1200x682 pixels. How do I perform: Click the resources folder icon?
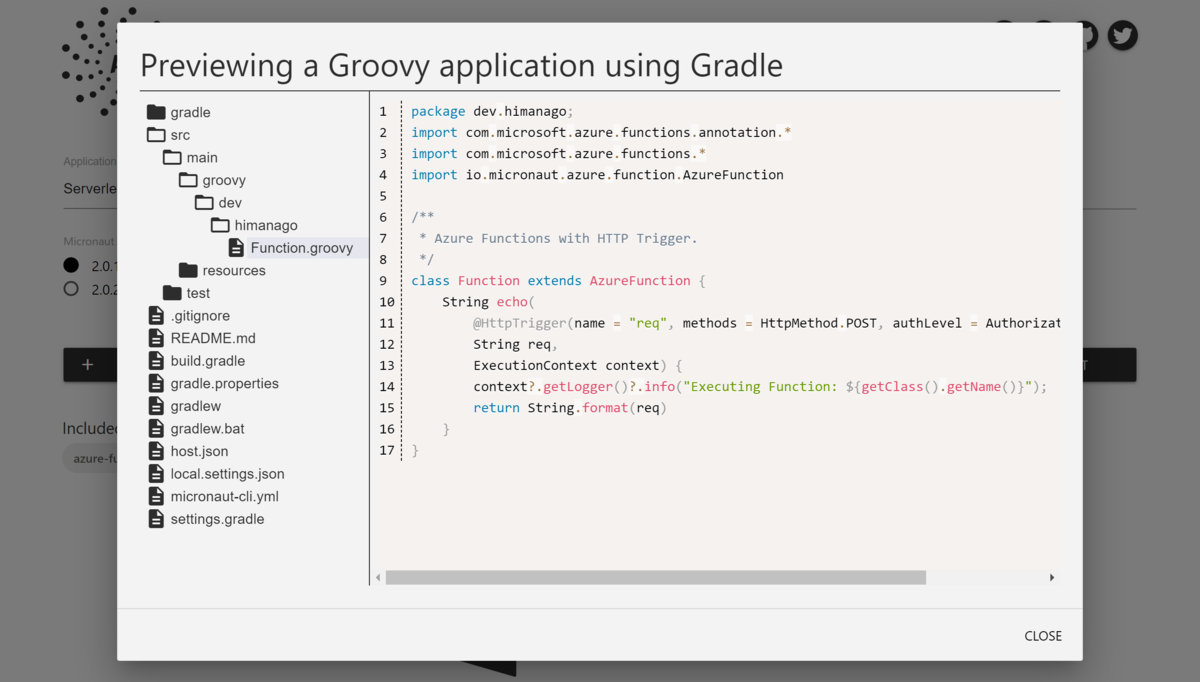coord(188,270)
